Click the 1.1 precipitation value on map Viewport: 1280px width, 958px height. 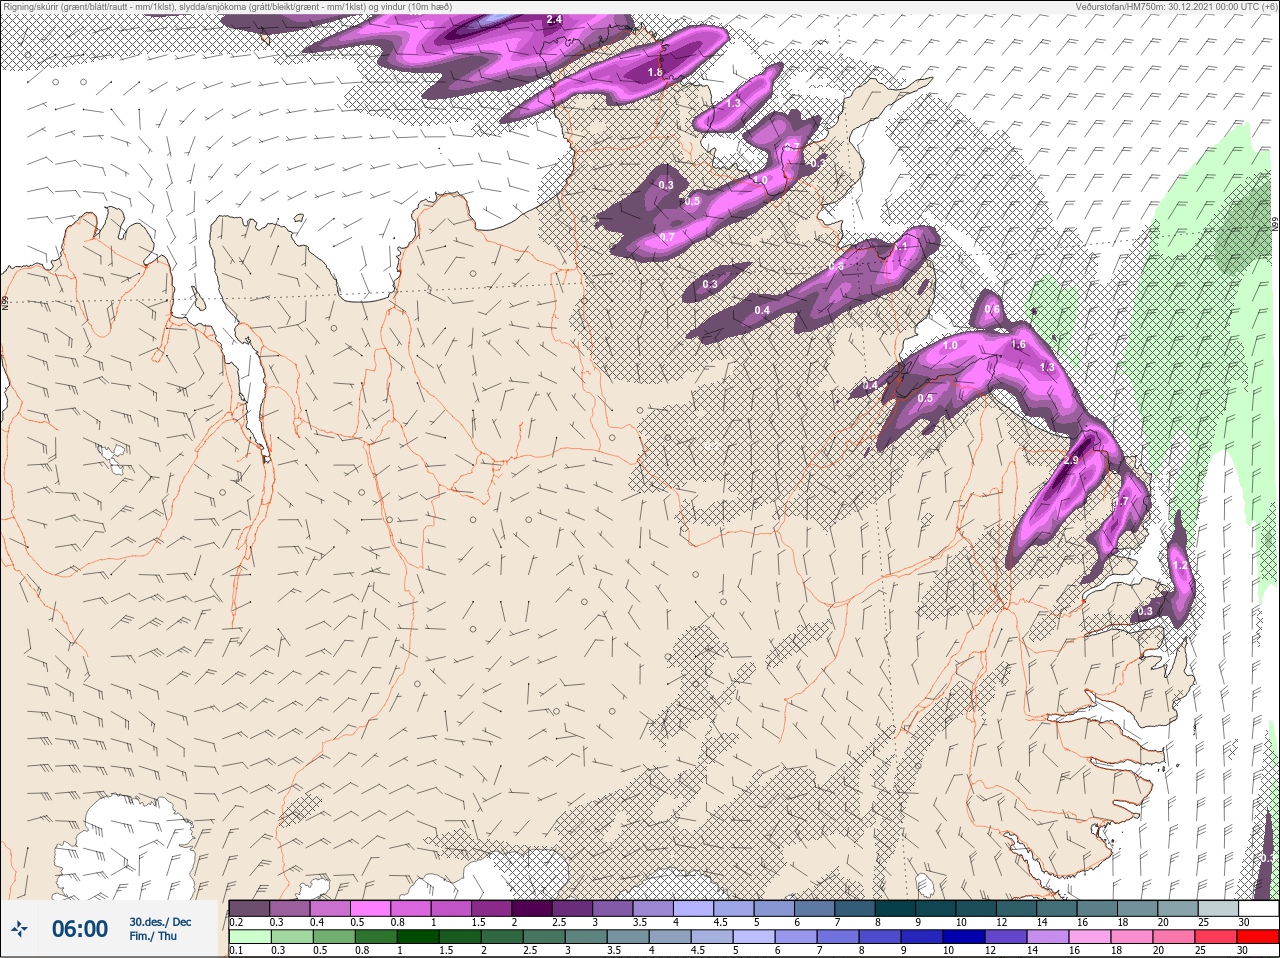[x=901, y=246]
